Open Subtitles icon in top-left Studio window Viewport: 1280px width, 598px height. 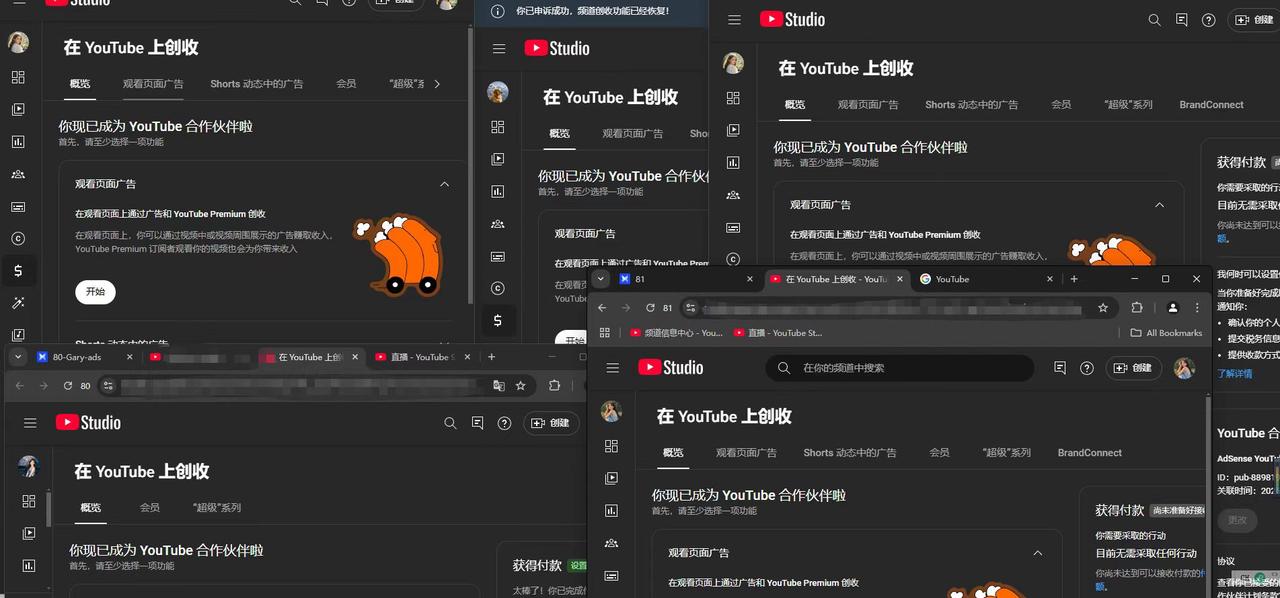pos(18,207)
